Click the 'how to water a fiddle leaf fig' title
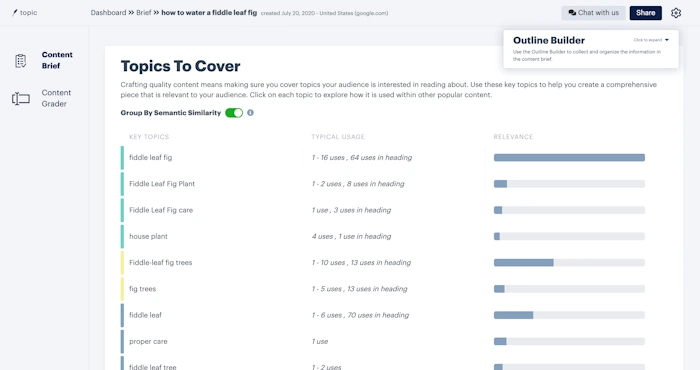Image resolution: width=700 pixels, height=370 pixels. pyautogui.click(x=209, y=13)
